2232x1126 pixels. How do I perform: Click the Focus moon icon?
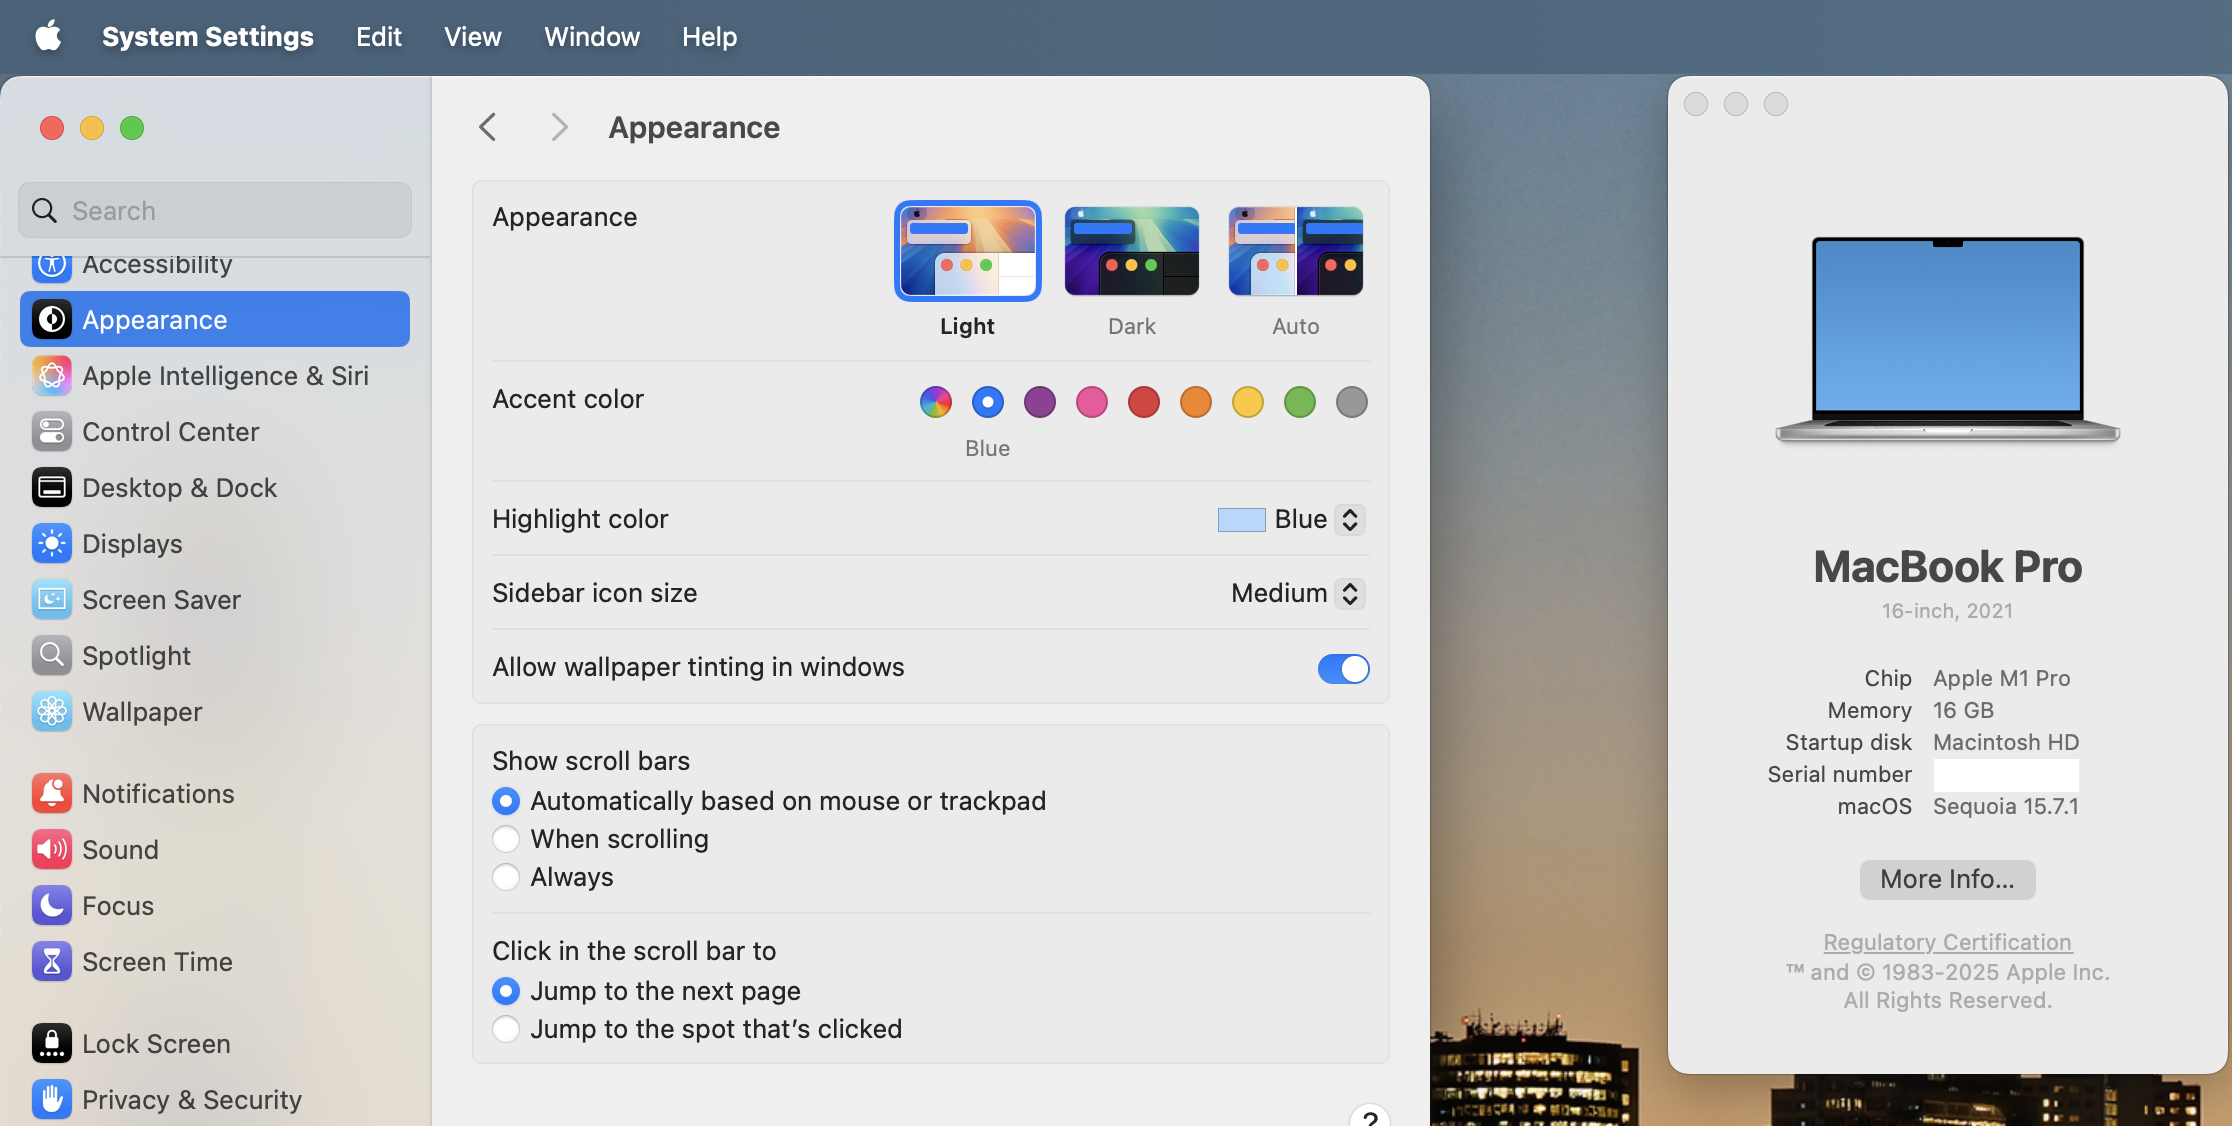click(x=51, y=906)
